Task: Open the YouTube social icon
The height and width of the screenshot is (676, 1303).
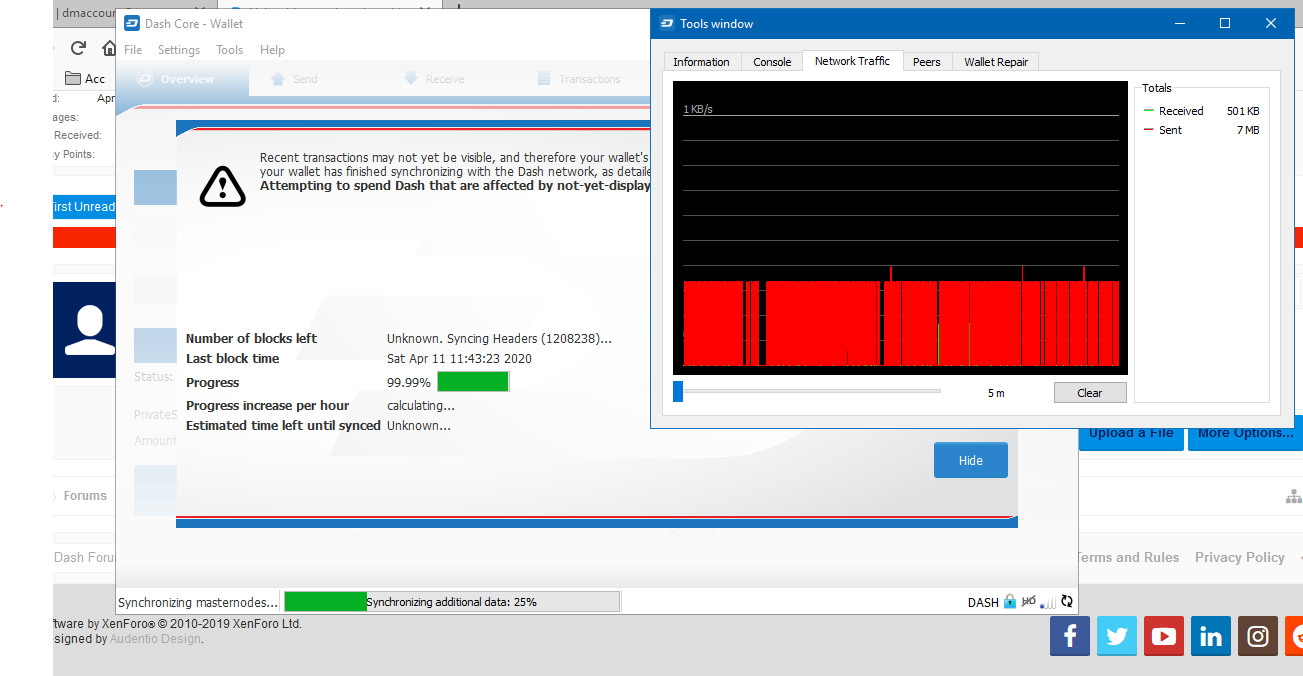Action: (x=1164, y=636)
